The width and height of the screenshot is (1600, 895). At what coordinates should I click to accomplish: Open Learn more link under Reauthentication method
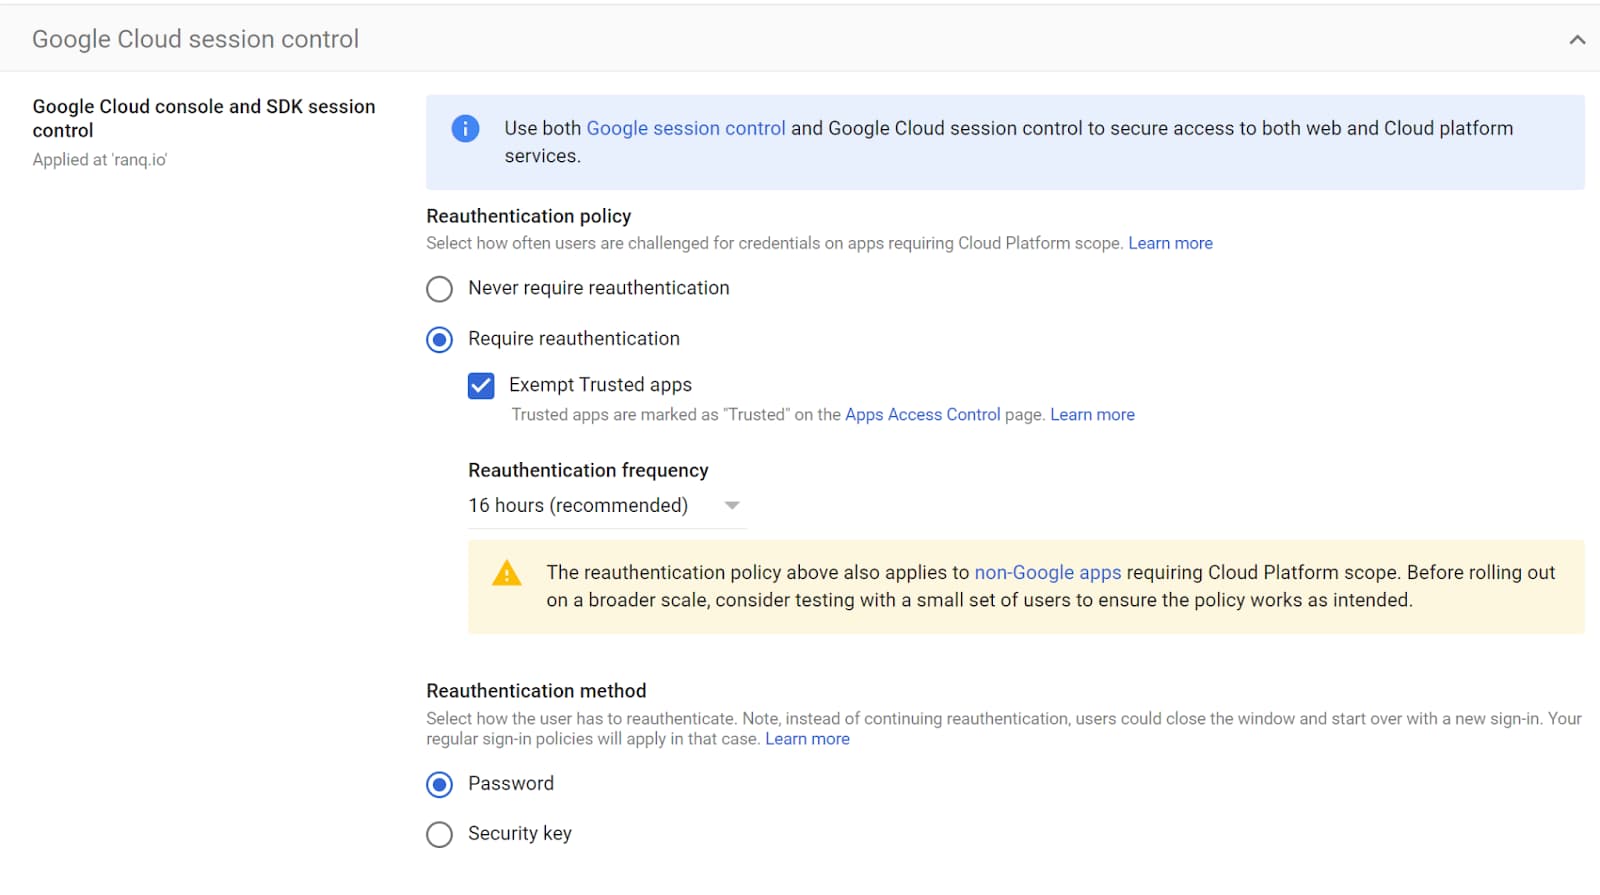pos(807,739)
